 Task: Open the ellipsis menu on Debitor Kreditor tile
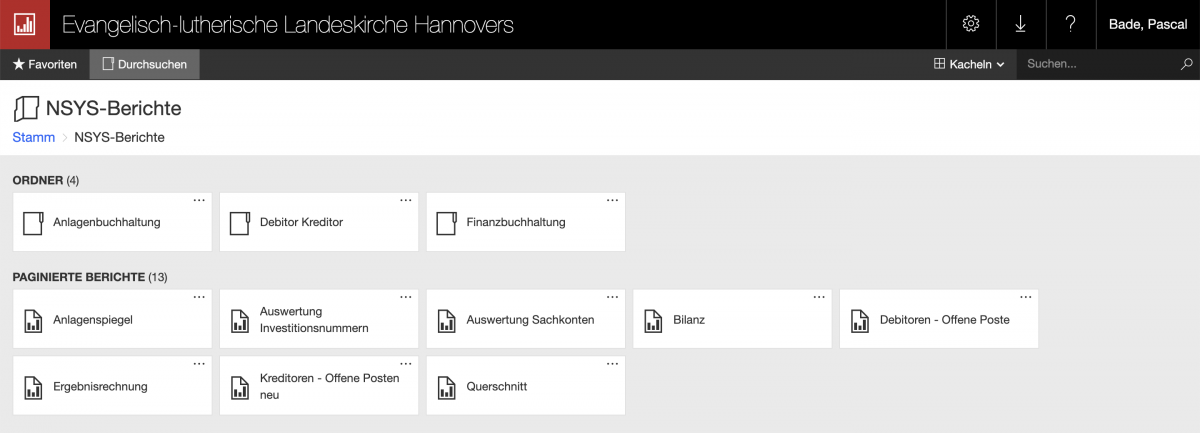(405, 200)
